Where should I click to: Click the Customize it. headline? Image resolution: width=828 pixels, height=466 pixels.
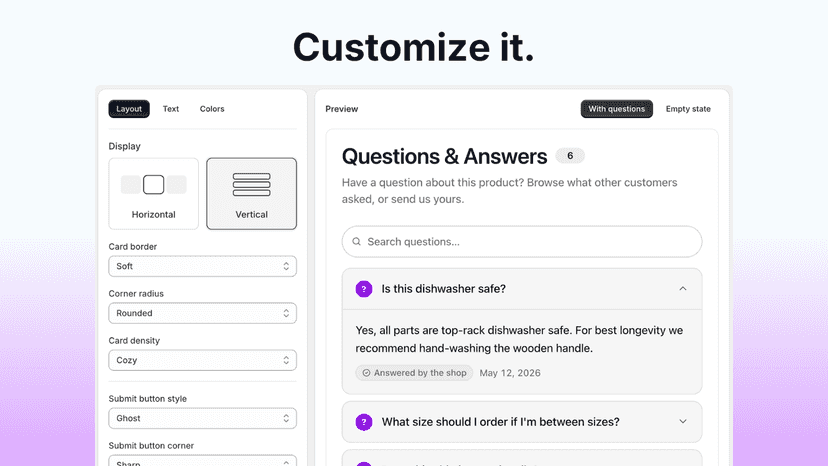[x=413, y=47]
